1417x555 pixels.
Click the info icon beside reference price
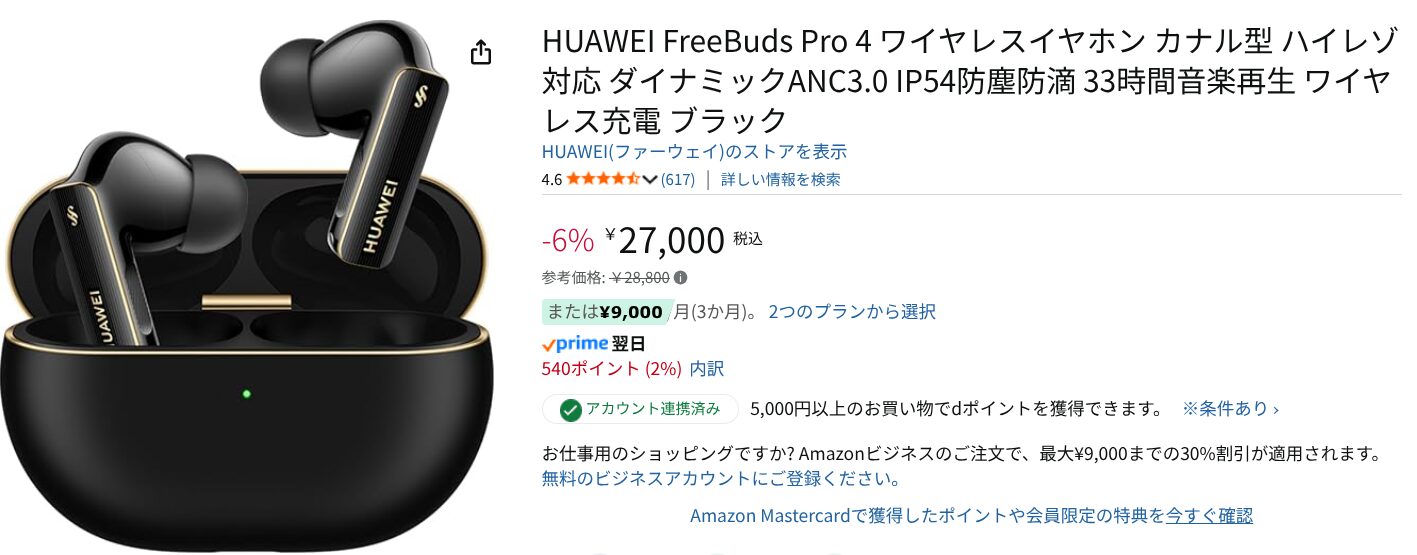point(681,278)
